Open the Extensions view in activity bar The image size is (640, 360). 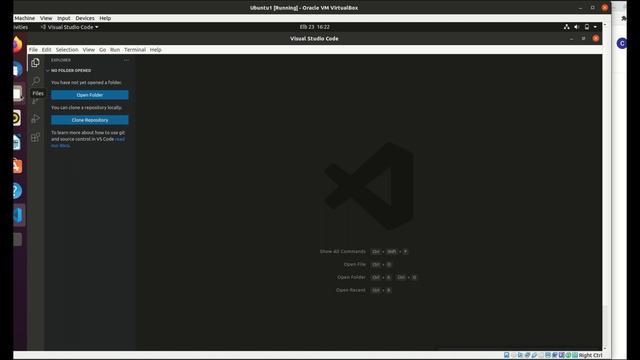point(36,137)
